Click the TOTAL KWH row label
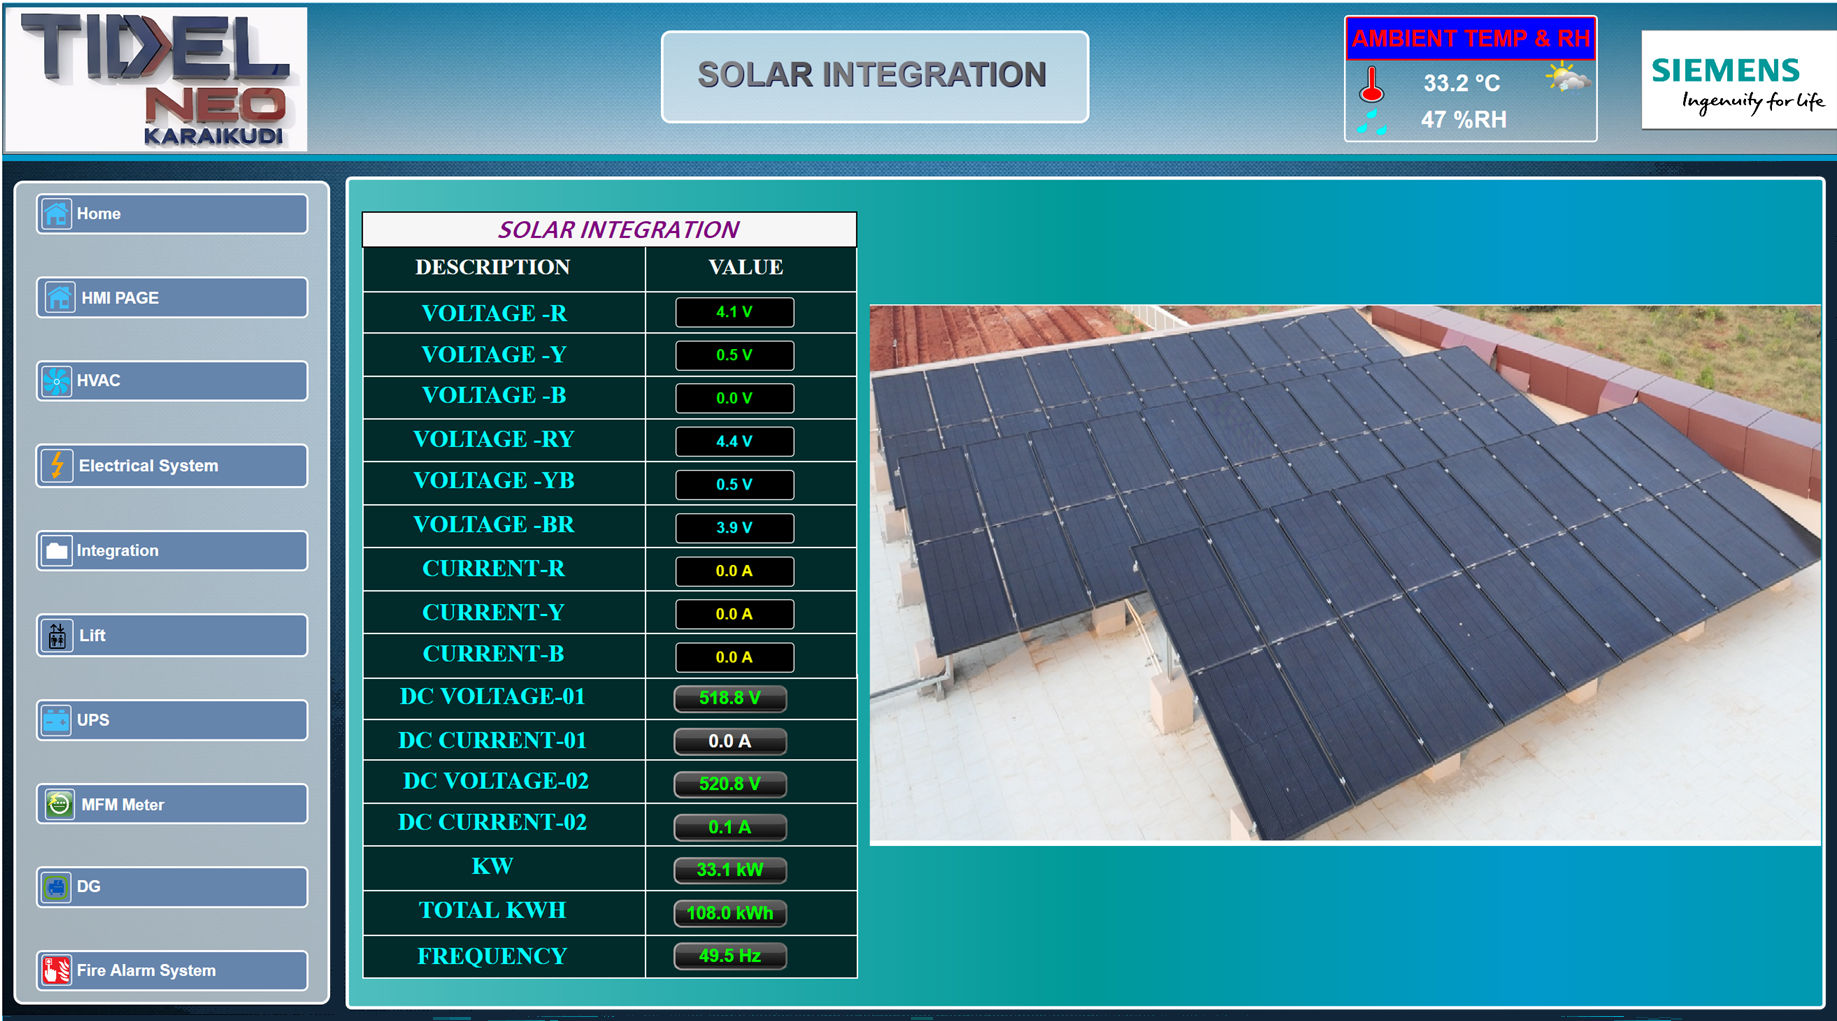Image resolution: width=1837 pixels, height=1021 pixels. 493,910
